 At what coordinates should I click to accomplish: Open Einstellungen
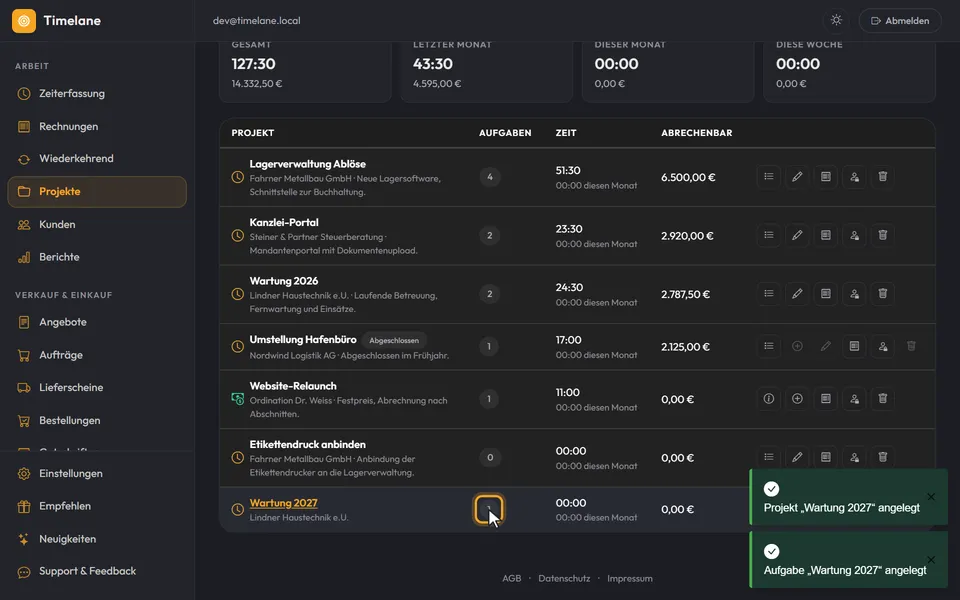click(97, 474)
